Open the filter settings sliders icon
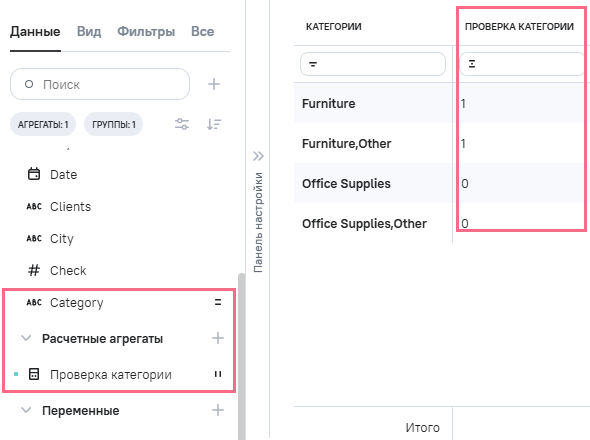Image resolution: width=590 pixels, height=440 pixels. [182, 124]
